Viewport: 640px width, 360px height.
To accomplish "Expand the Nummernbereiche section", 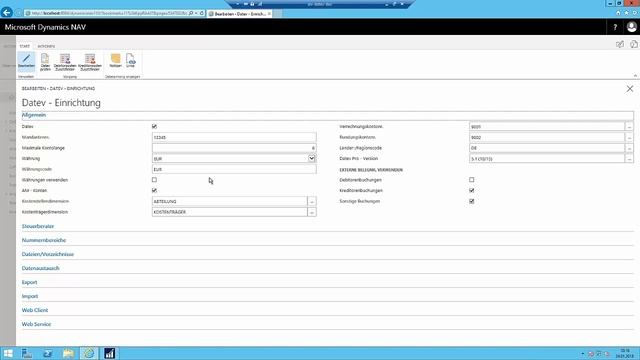I will pos(44,240).
